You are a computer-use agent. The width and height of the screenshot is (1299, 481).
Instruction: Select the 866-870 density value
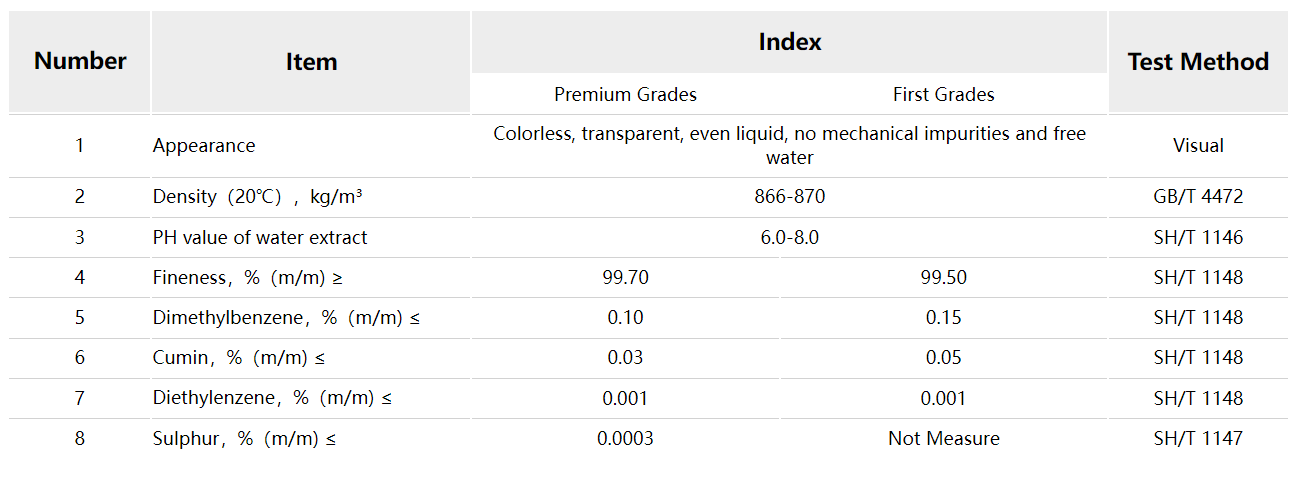(789, 197)
